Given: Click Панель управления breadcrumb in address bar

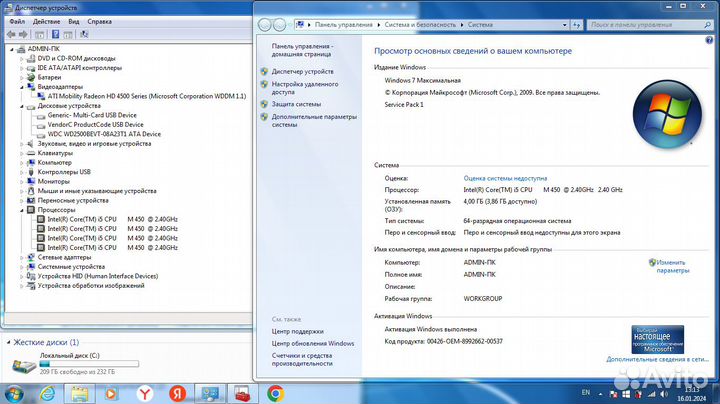Looking at the screenshot, I should click(343, 25).
